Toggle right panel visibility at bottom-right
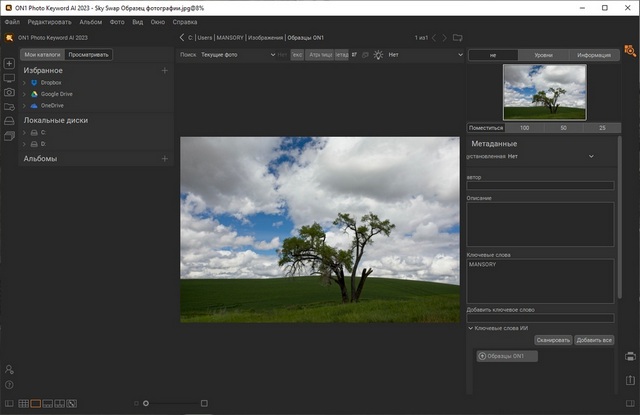 coord(630,403)
